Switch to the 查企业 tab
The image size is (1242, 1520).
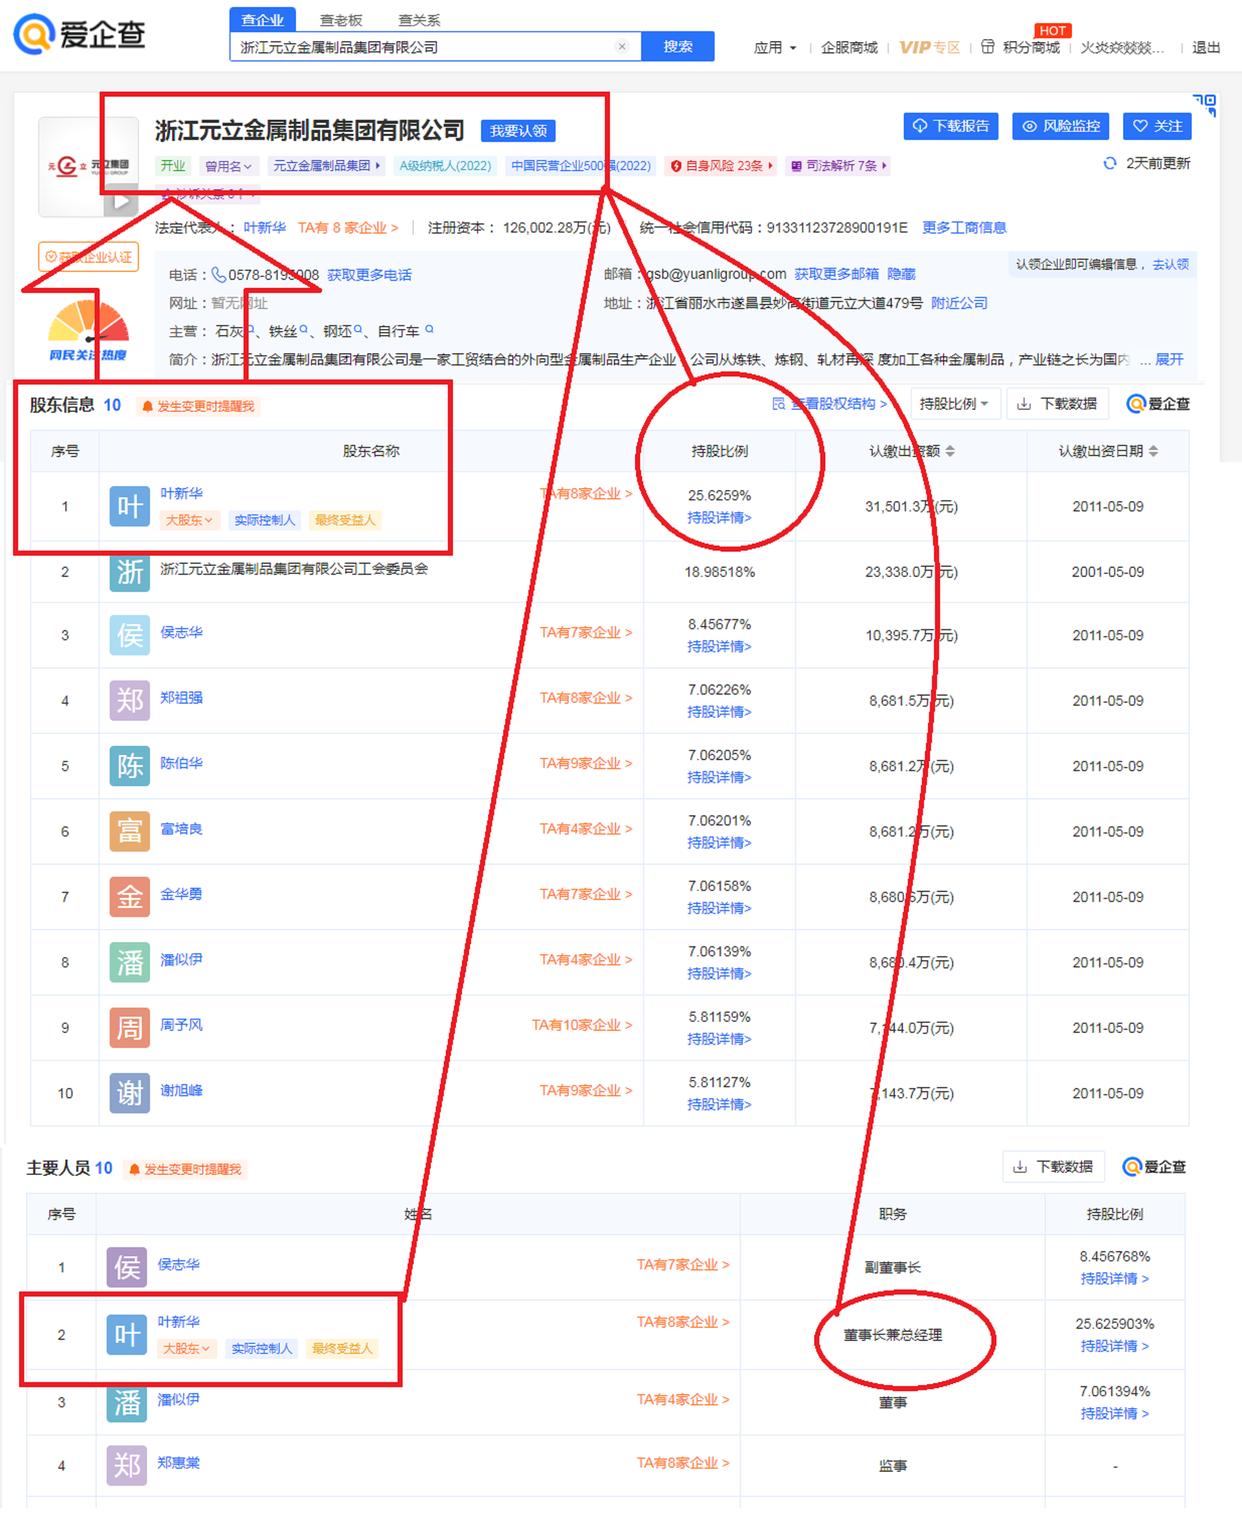[263, 19]
